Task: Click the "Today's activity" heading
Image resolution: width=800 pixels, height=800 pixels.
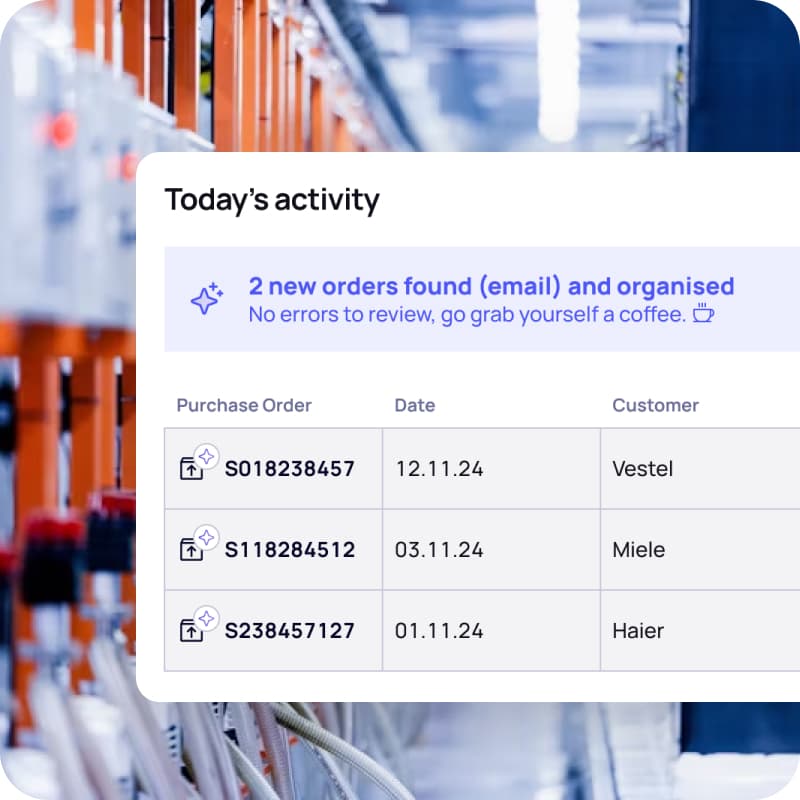Action: [x=272, y=200]
